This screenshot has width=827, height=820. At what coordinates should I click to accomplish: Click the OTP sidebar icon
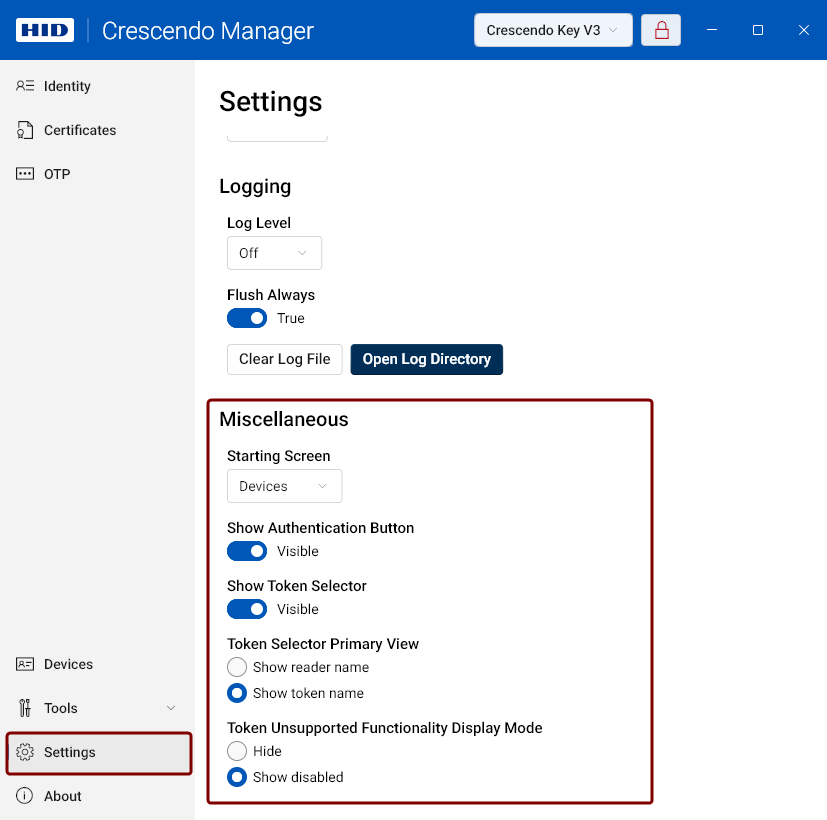[x=25, y=173]
